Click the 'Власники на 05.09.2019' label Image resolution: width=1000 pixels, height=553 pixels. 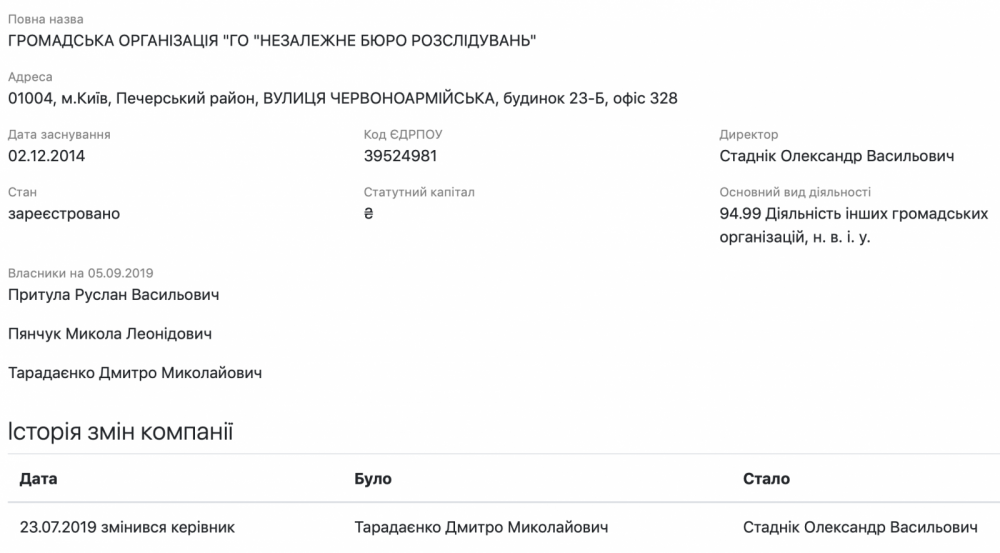tap(80, 273)
